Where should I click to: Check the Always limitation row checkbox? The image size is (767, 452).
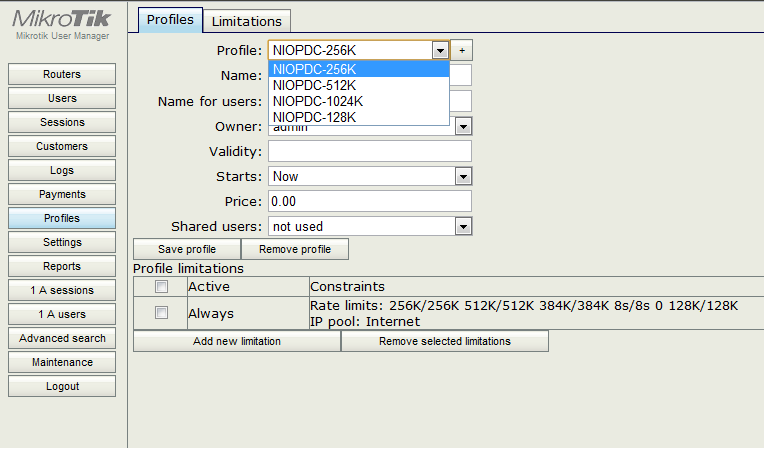click(x=161, y=313)
